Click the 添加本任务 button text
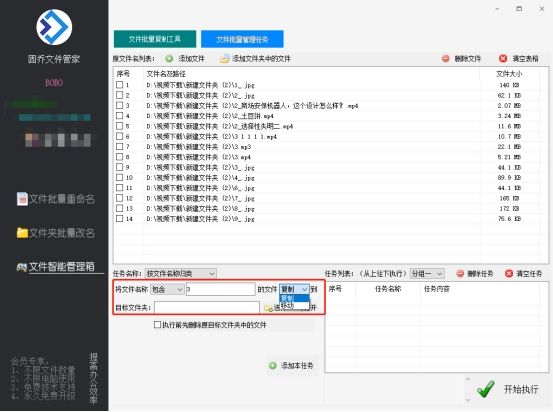This screenshot has width=553, height=412. (x=297, y=366)
